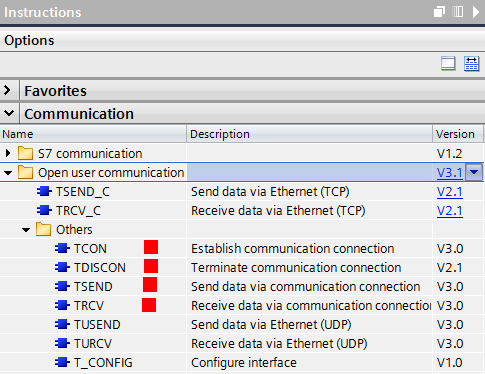Click the V1.0 version cell for T_CONFIG
The width and height of the screenshot is (485, 374).
click(x=450, y=363)
